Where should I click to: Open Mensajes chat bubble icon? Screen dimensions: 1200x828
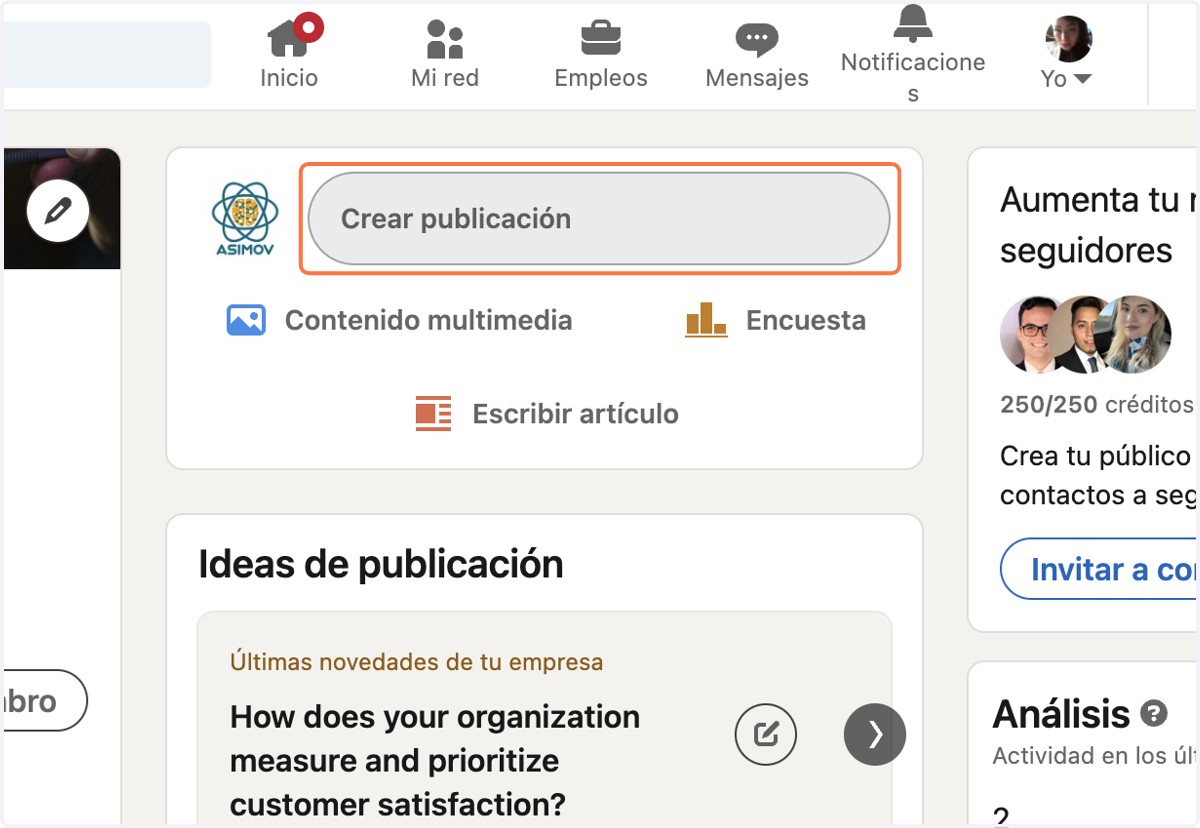pos(757,39)
